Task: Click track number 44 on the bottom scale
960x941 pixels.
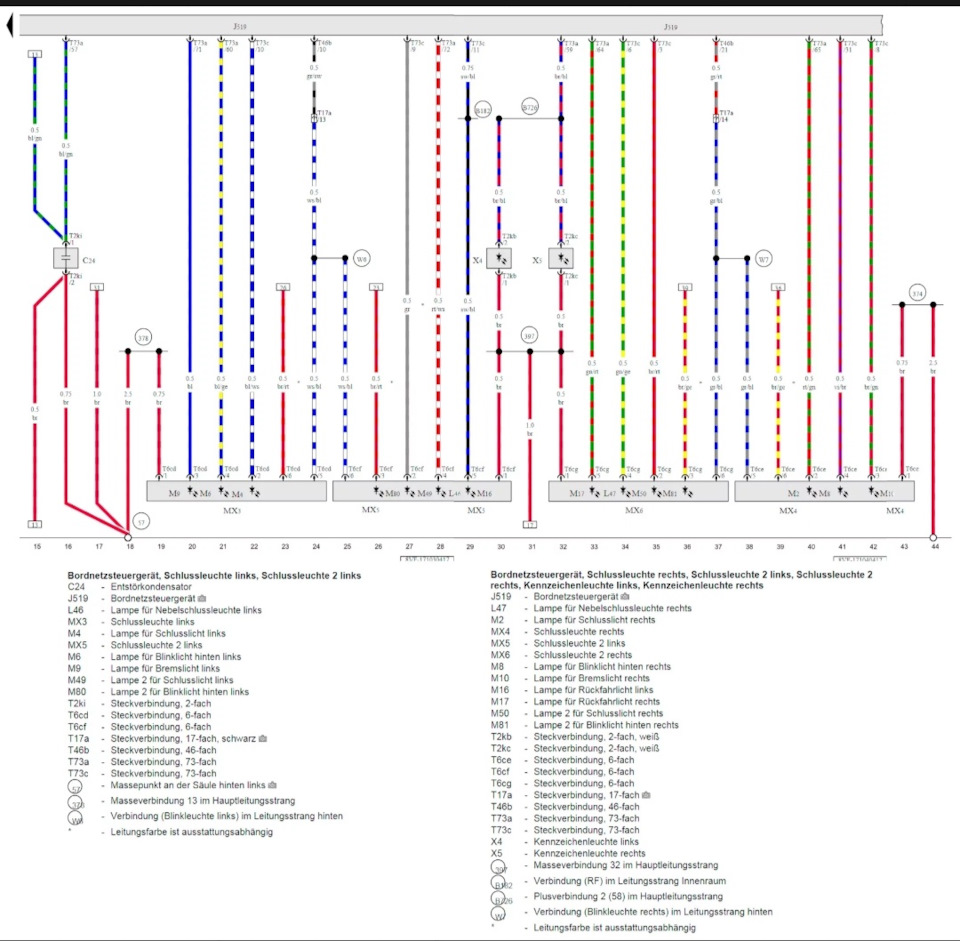Action: pyautogui.click(x=935, y=547)
